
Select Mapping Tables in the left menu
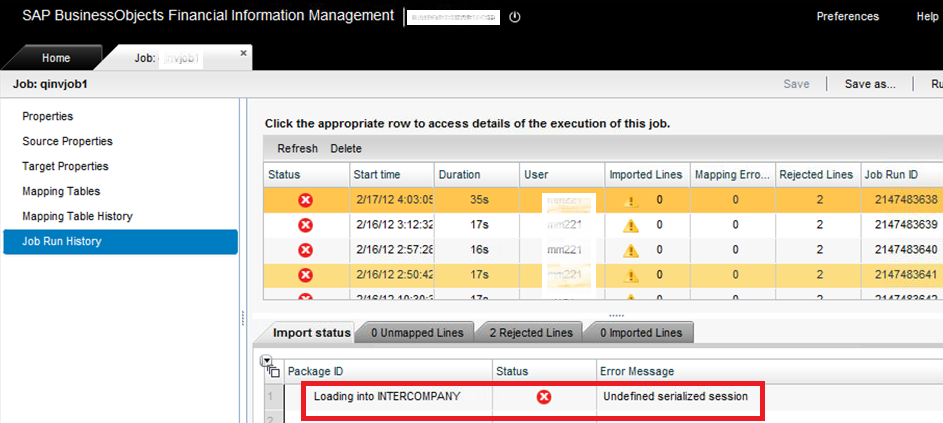click(x=61, y=191)
